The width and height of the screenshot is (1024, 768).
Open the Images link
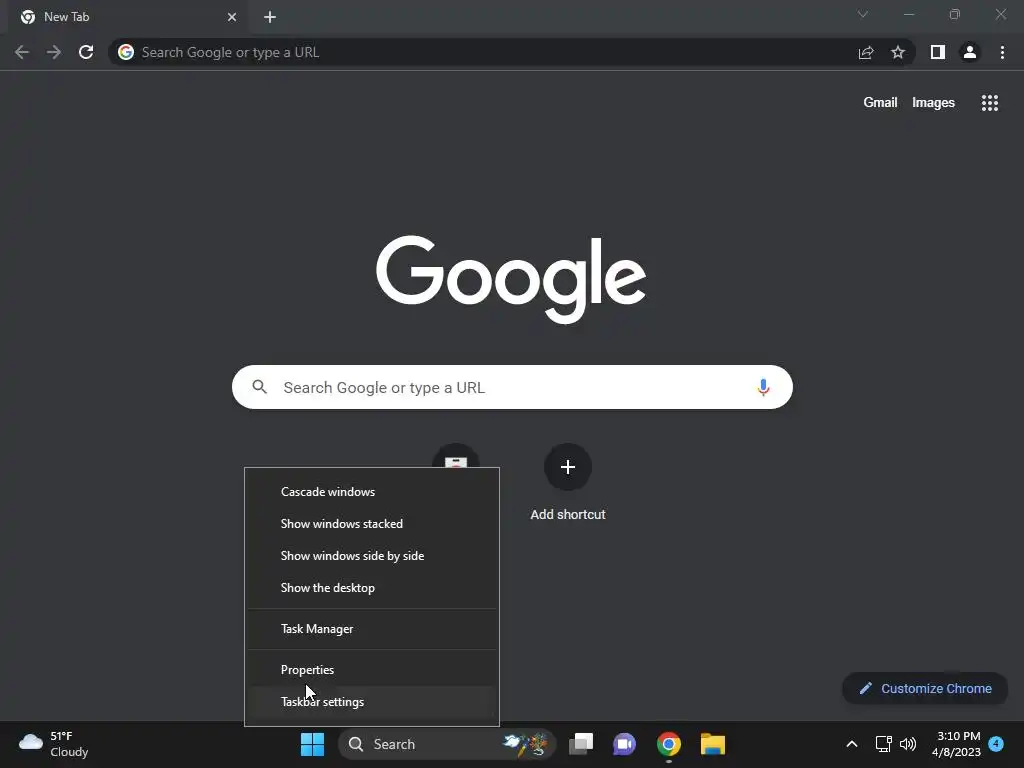click(933, 103)
